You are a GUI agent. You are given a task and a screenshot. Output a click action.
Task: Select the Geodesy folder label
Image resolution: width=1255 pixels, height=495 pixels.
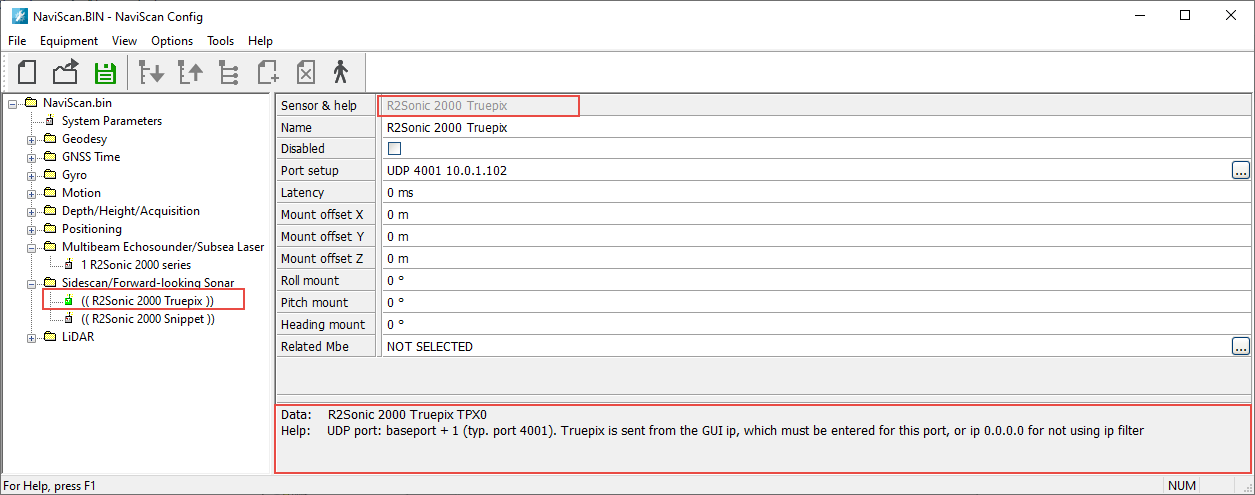[84, 139]
